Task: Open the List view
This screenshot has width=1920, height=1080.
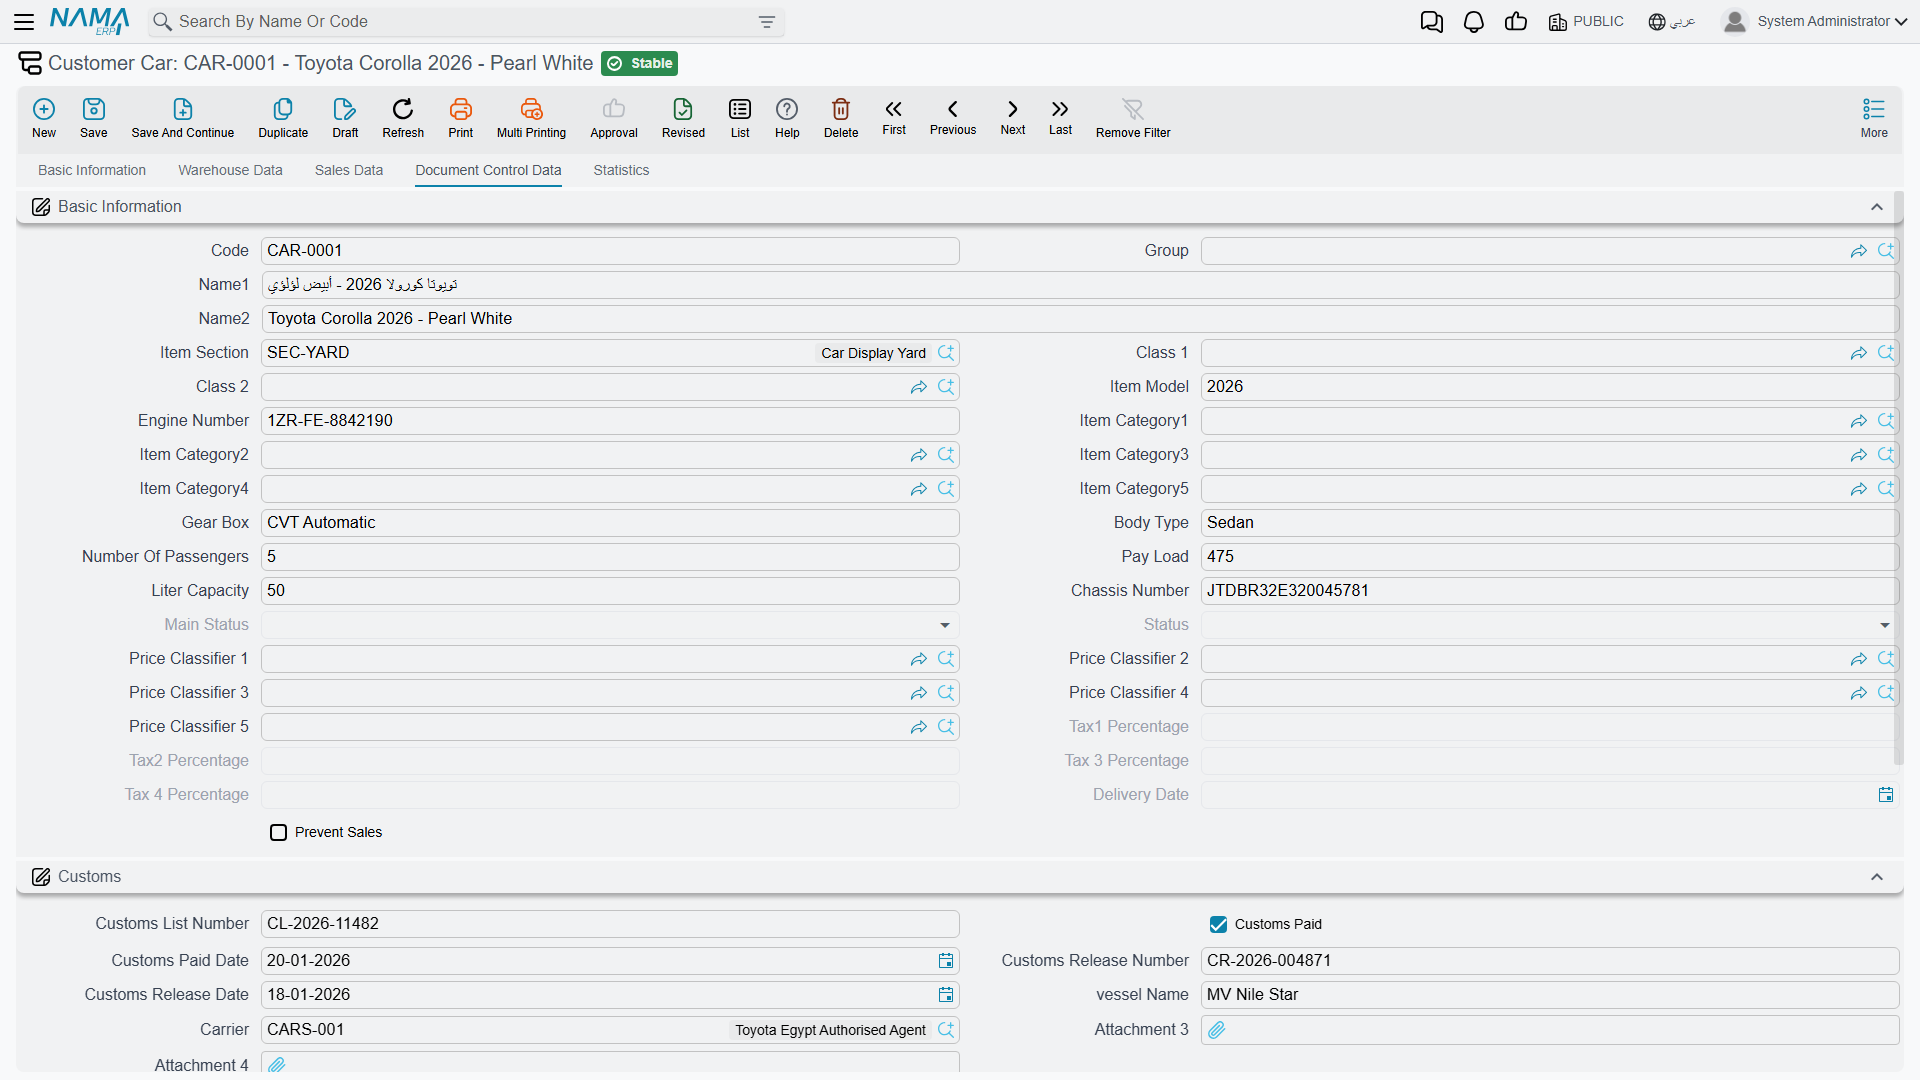Action: click(740, 117)
